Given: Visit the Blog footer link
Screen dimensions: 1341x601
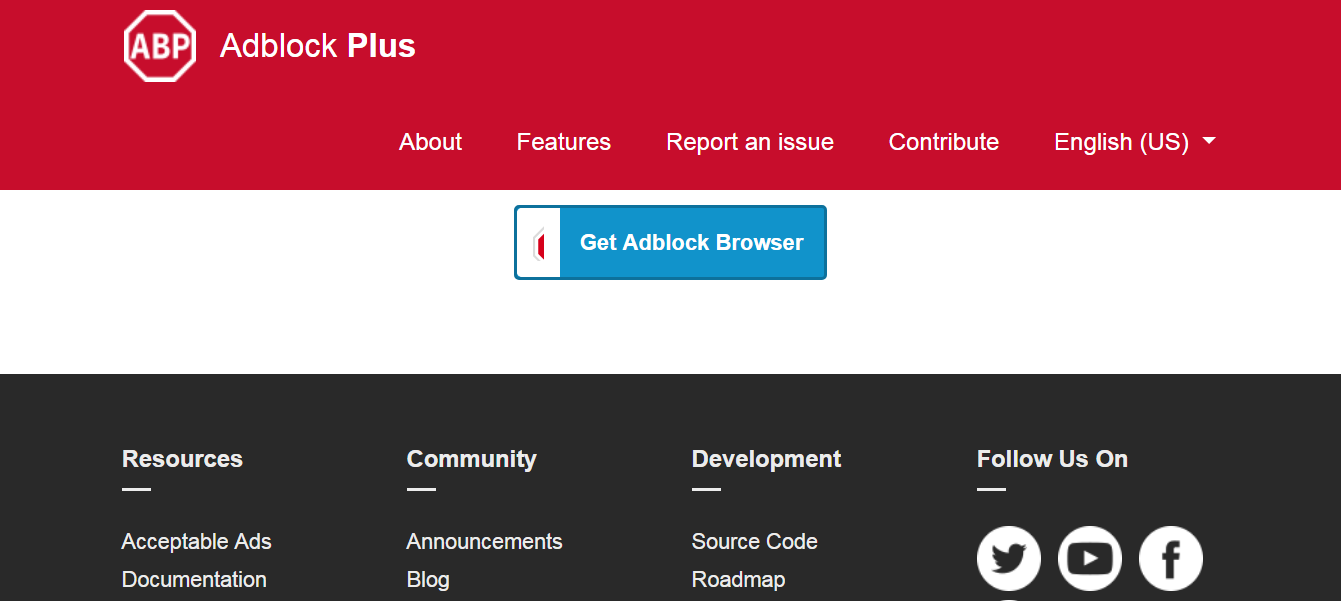Looking at the screenshot, I should pos(428,579).
